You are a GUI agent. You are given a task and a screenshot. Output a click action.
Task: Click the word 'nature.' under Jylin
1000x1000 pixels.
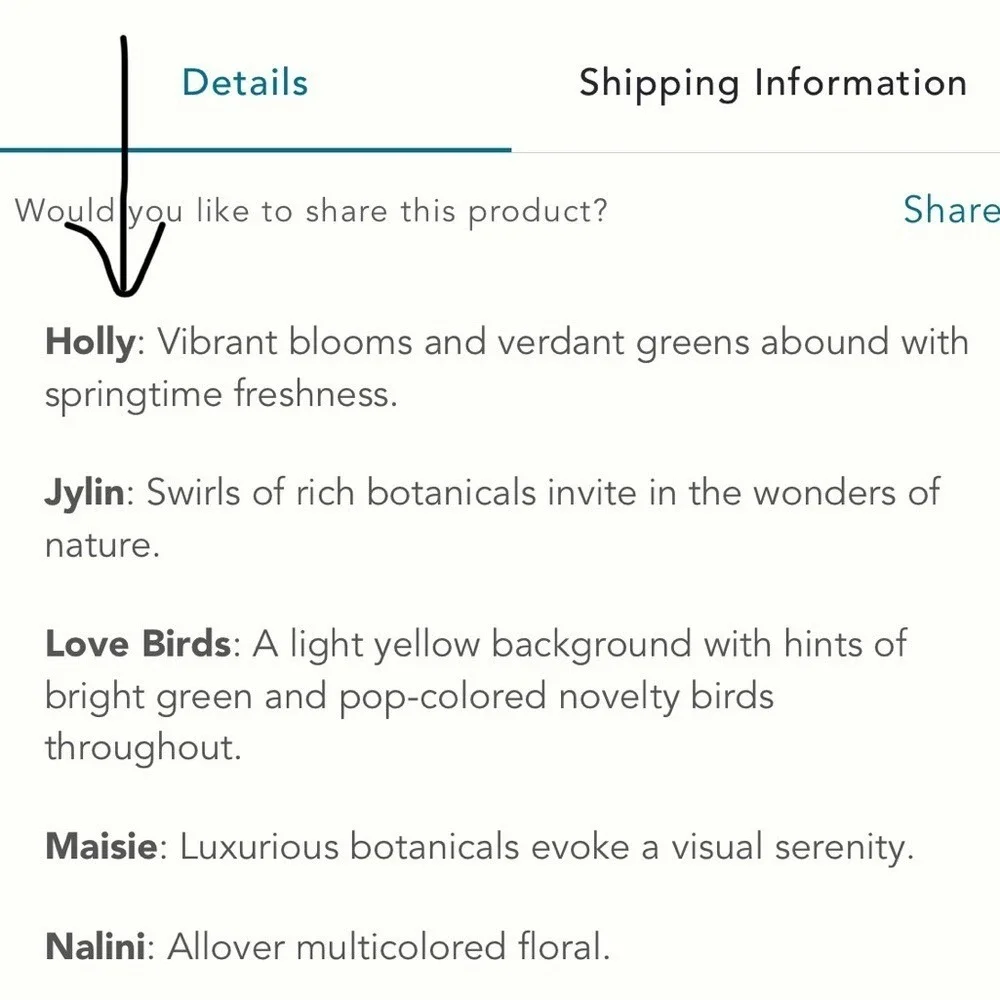102,546
